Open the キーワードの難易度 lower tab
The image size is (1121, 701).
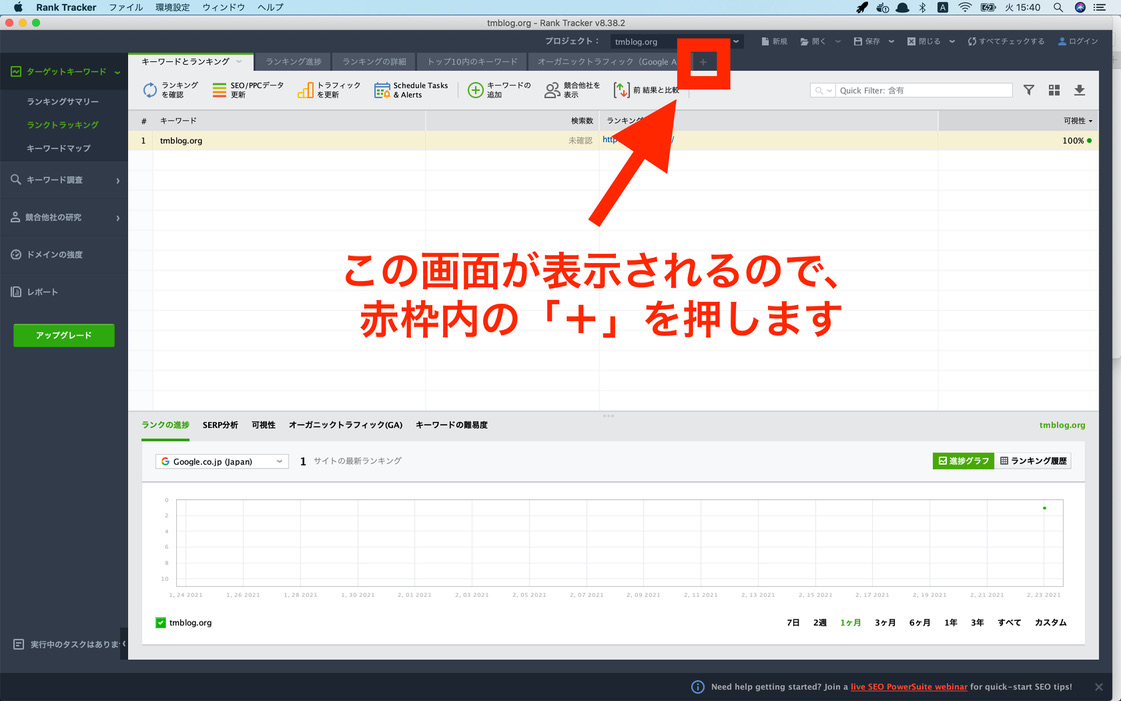coord(451,424)
